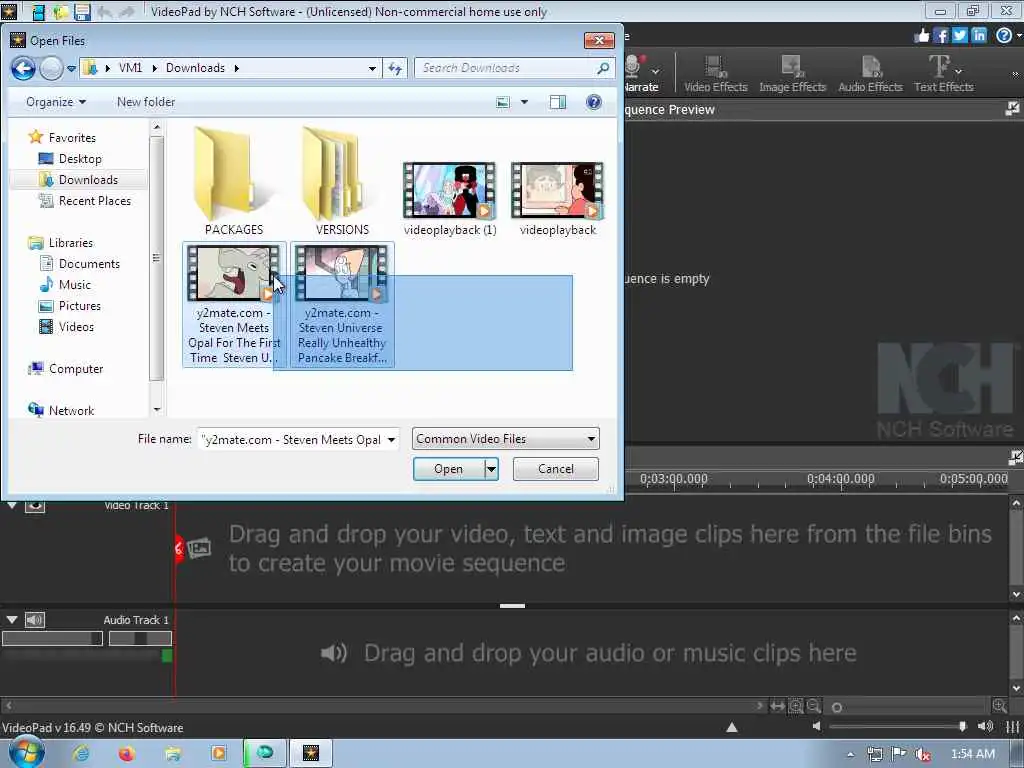
Task: Adjust Audio Track 1 volume slider
Action: pos(52,639)
